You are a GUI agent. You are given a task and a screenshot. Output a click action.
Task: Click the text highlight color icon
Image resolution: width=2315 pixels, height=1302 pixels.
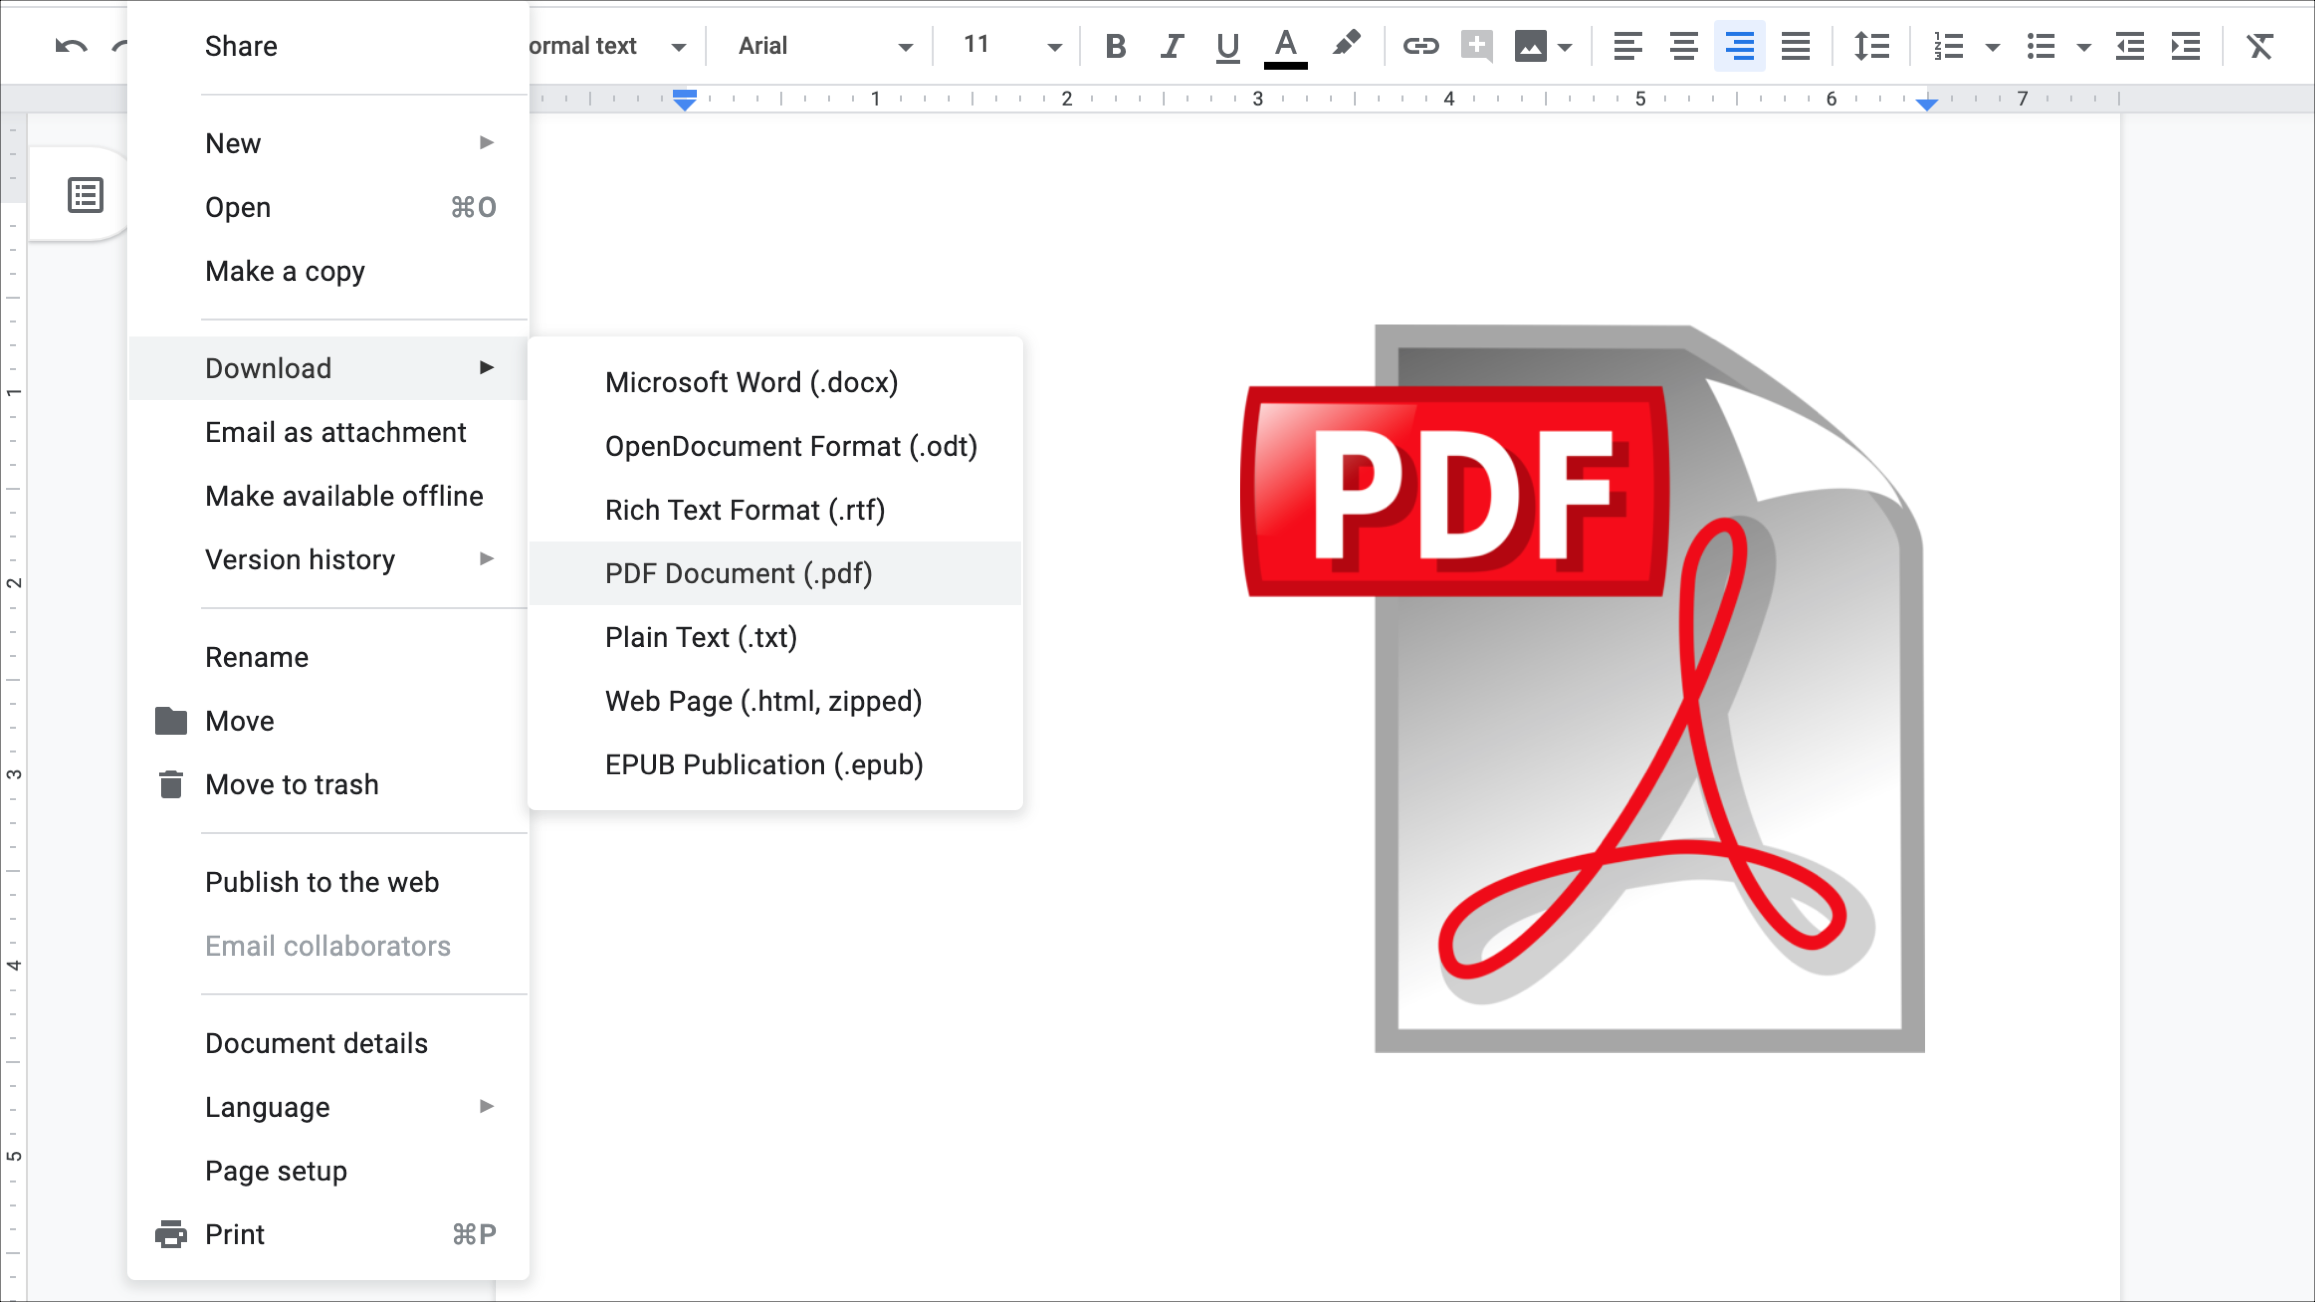[x=1345, y=45]
